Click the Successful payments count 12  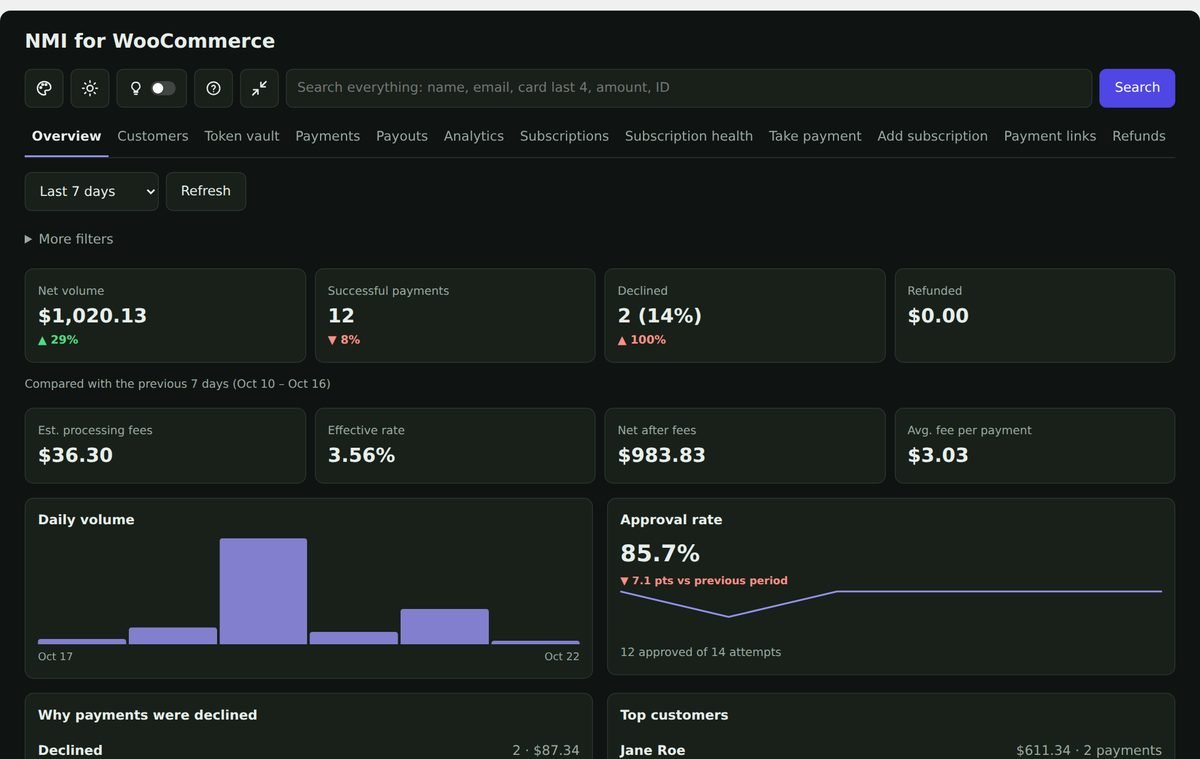341,316
